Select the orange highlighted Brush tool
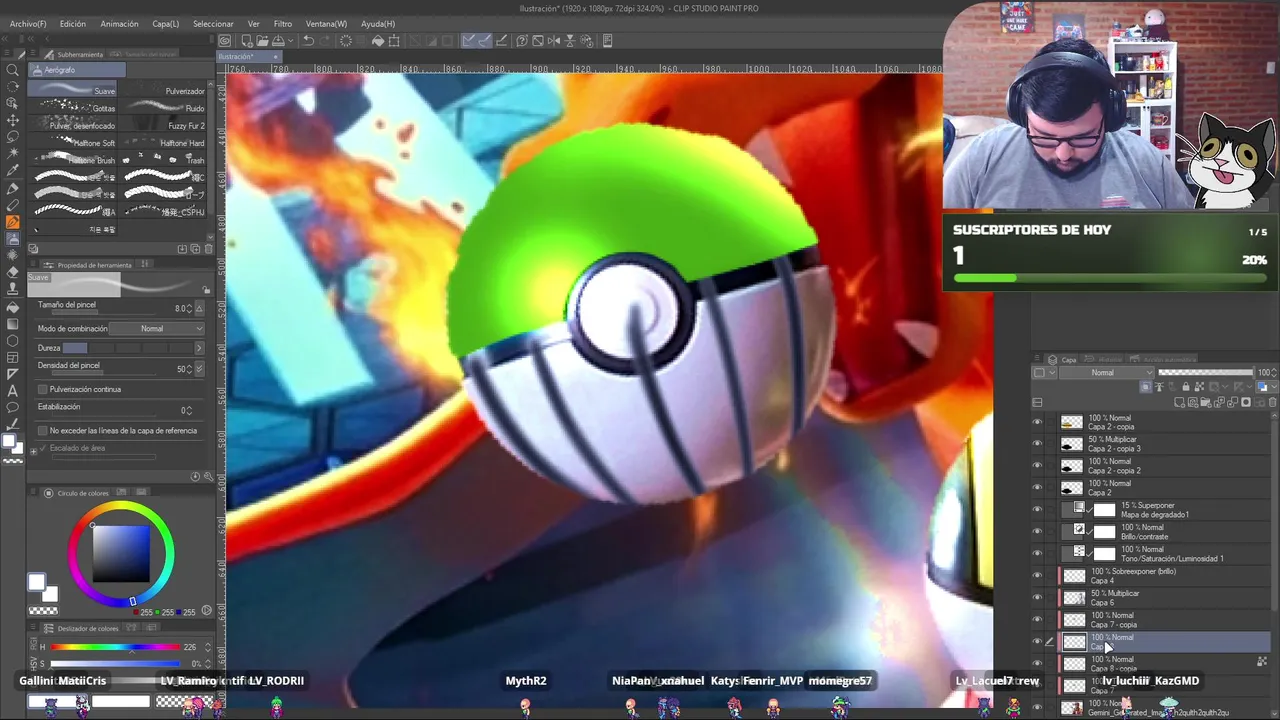The height and width of the screenshot is (720, 1280). click(13, 222)
